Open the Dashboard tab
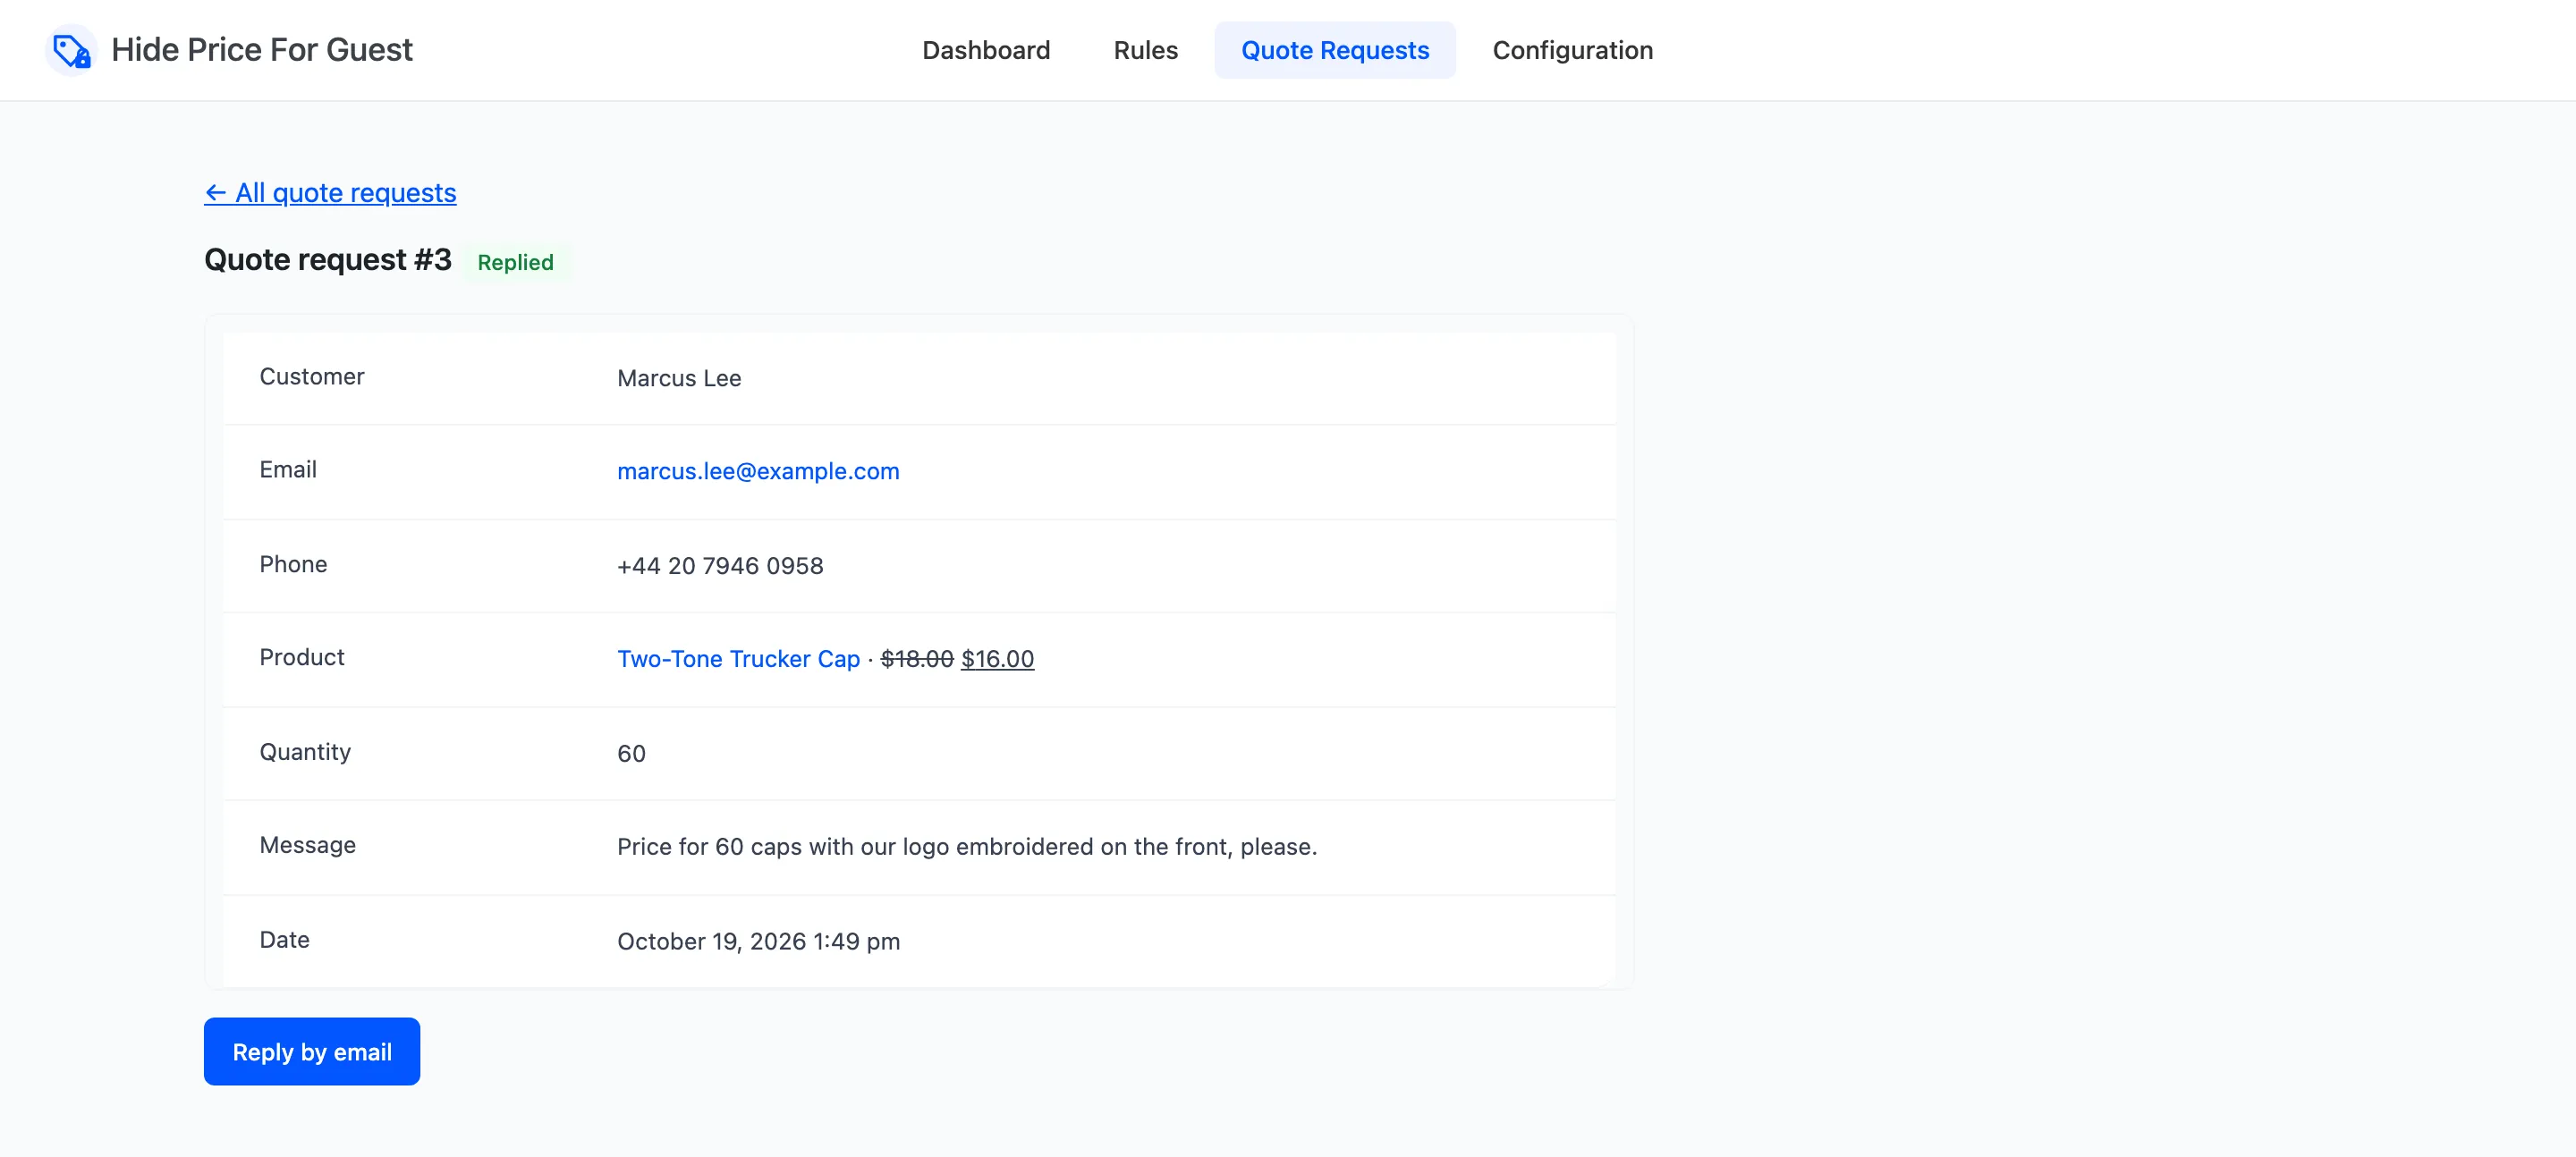The image size is (2576, 1157). pos(985,50)
